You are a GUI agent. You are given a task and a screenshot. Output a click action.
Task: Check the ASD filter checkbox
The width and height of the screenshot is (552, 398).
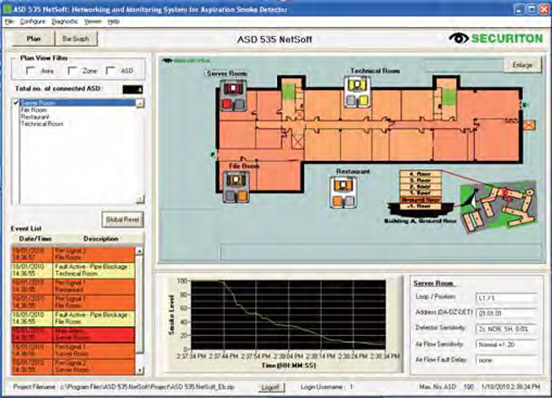(111, 70)
